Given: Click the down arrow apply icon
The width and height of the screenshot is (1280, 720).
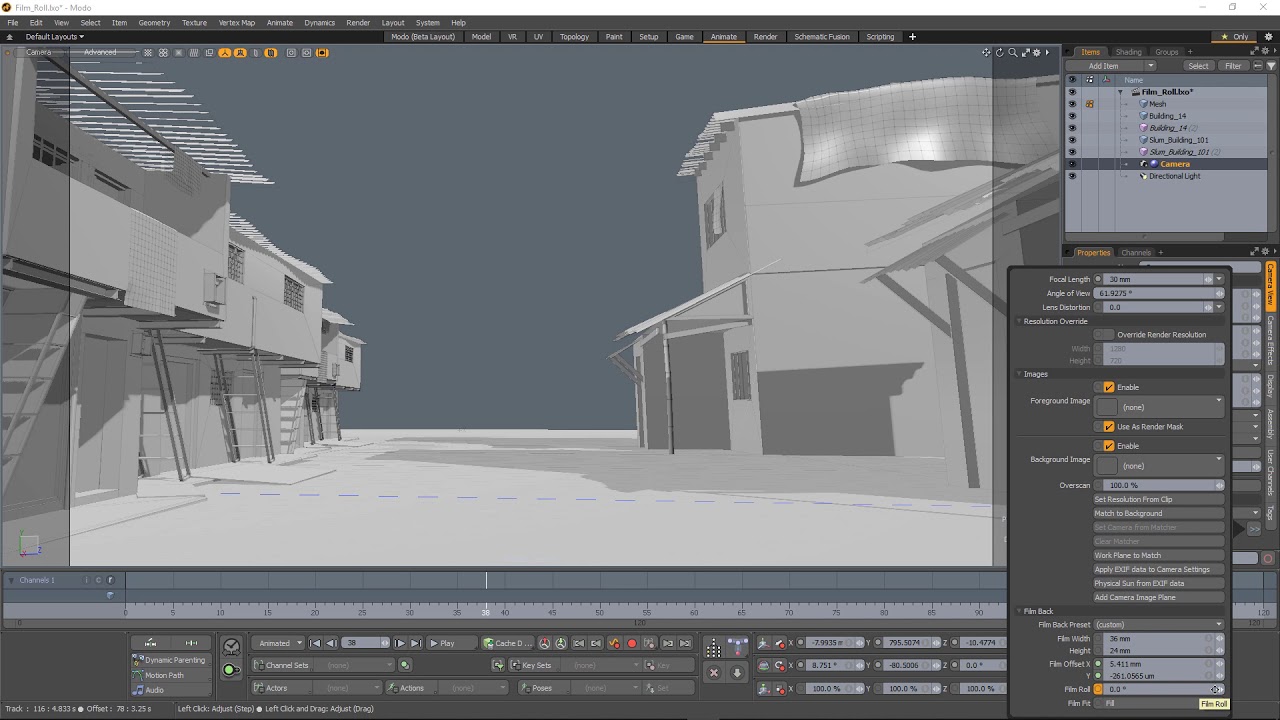Looking at the screenshot, I should [x=737, y=673].
